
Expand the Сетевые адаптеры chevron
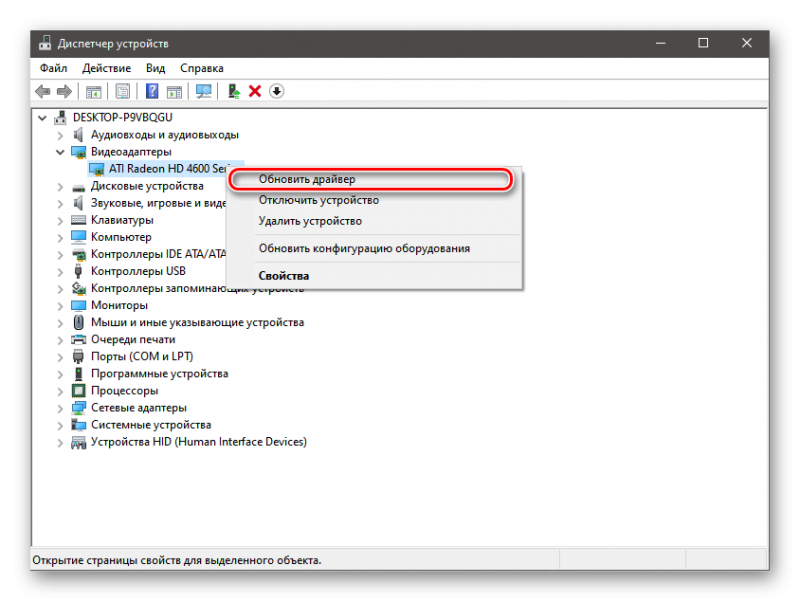[x=60, y=409]
